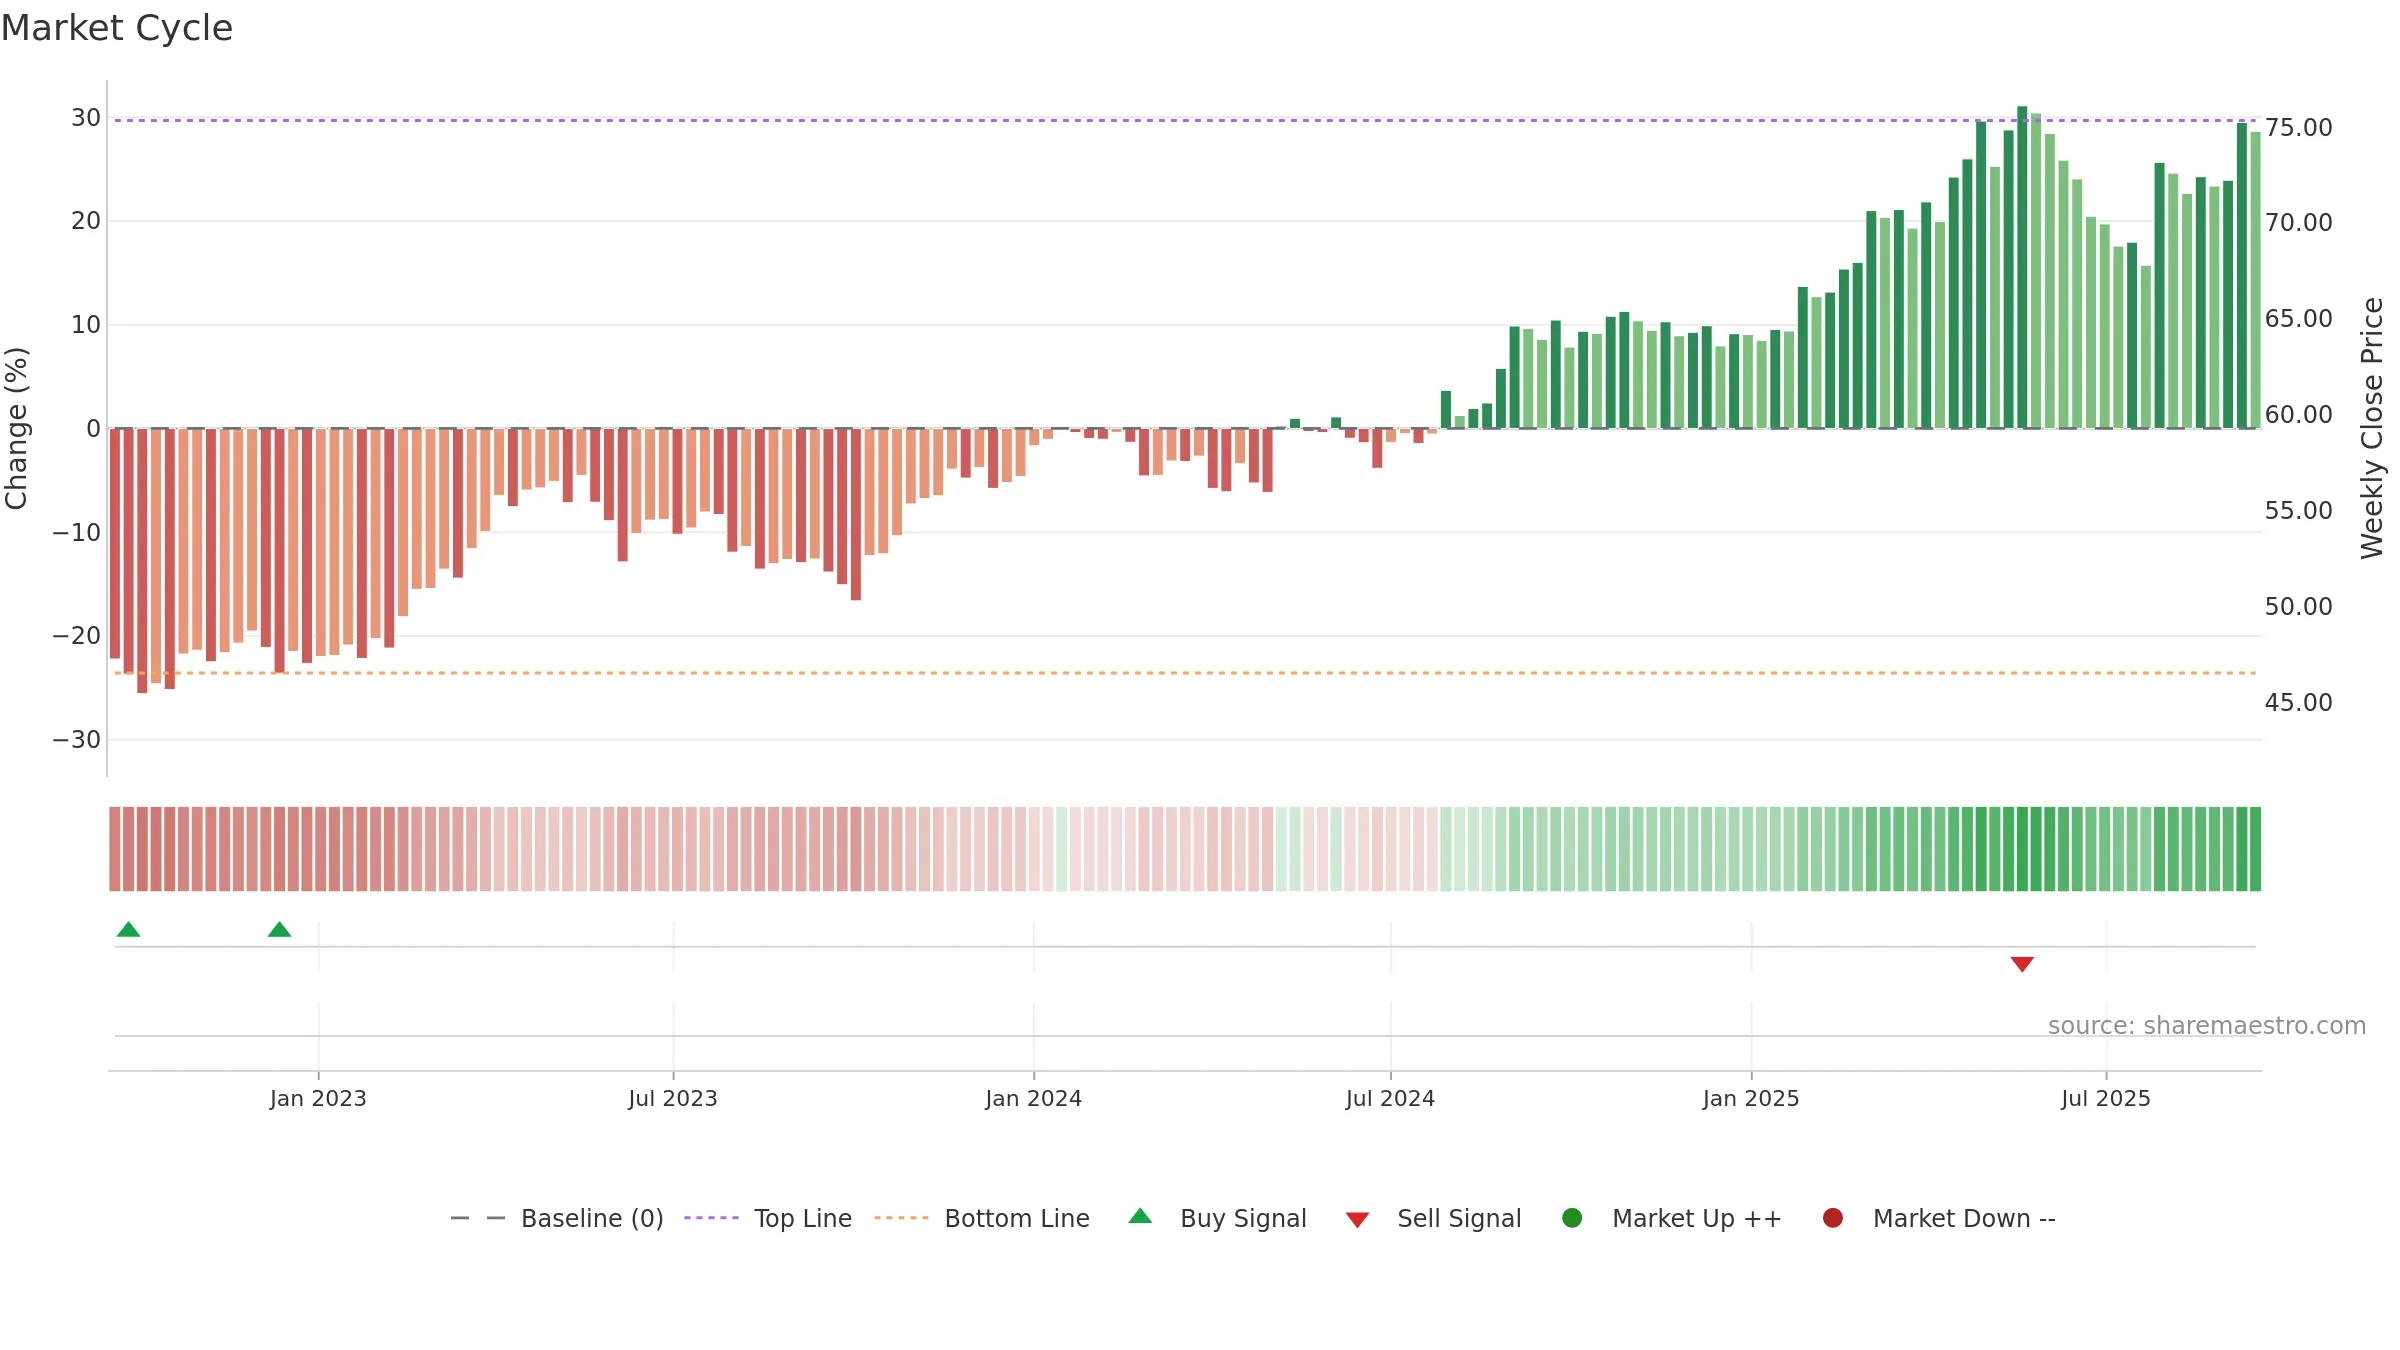Screen dimensions: 2400x1350
Task: Click the Jan 2025 x-axis label
Action: tap(1751, 1099)
